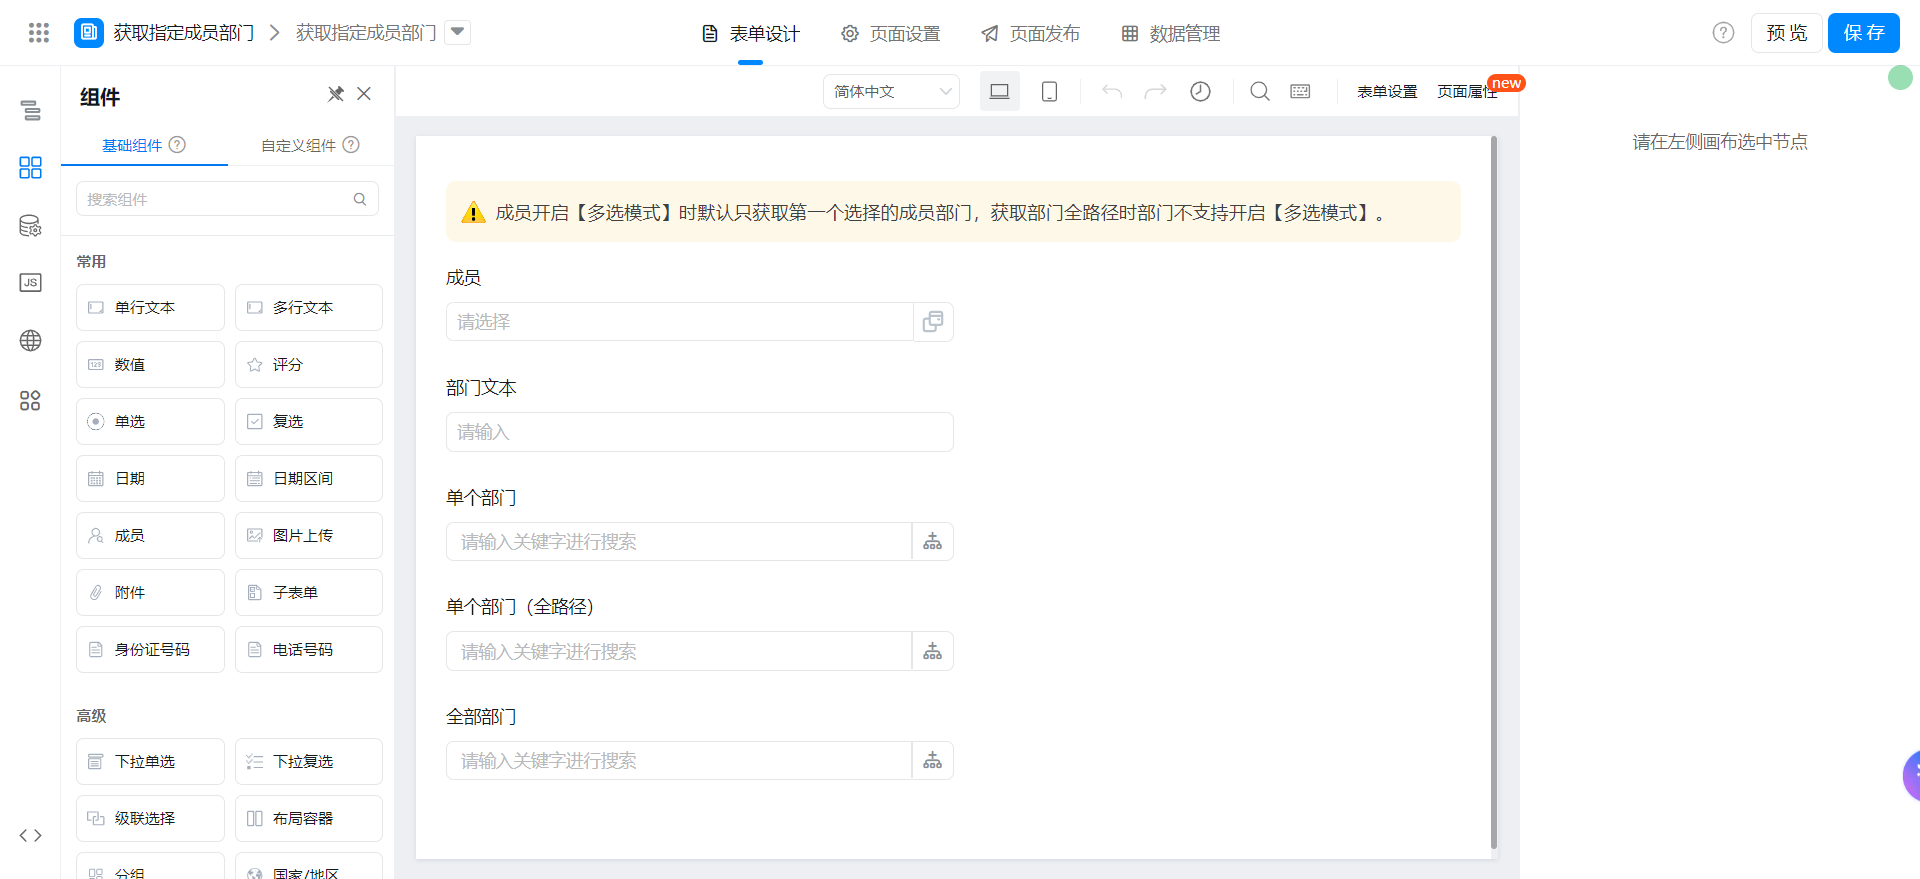The height and width of the screenshot is (879, 1920).
Task: Open the data source sidebar icon
Action: click(x=31, y=226)
